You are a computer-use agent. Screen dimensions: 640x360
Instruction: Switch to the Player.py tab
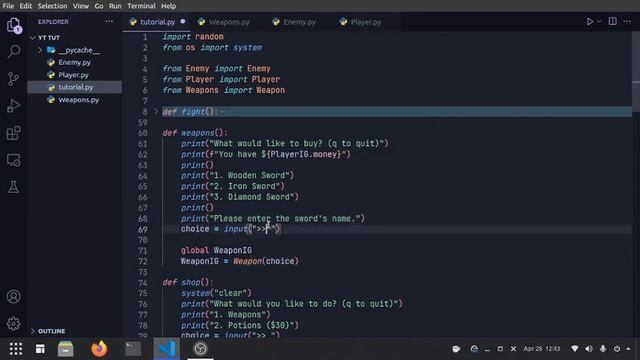[366, 22]
